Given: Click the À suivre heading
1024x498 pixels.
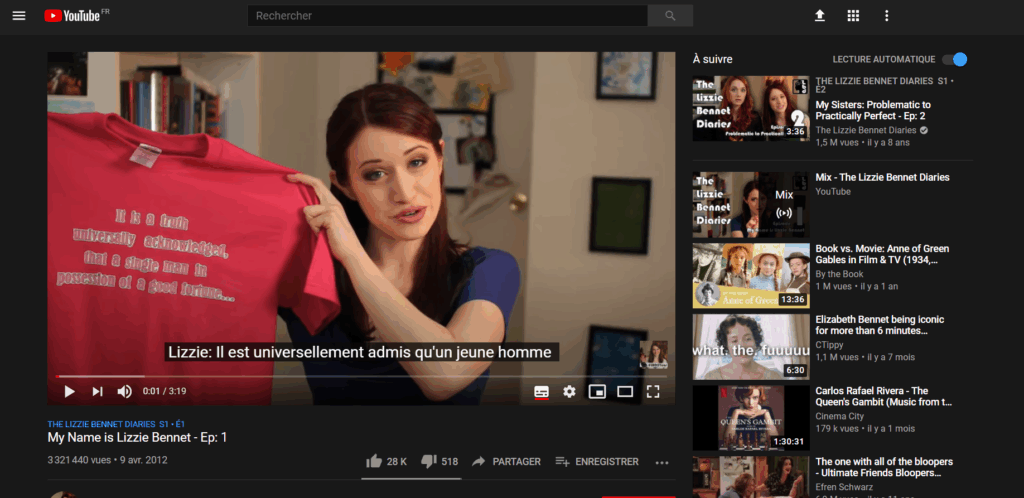Looking at the screenshot, I should [712, 59].
